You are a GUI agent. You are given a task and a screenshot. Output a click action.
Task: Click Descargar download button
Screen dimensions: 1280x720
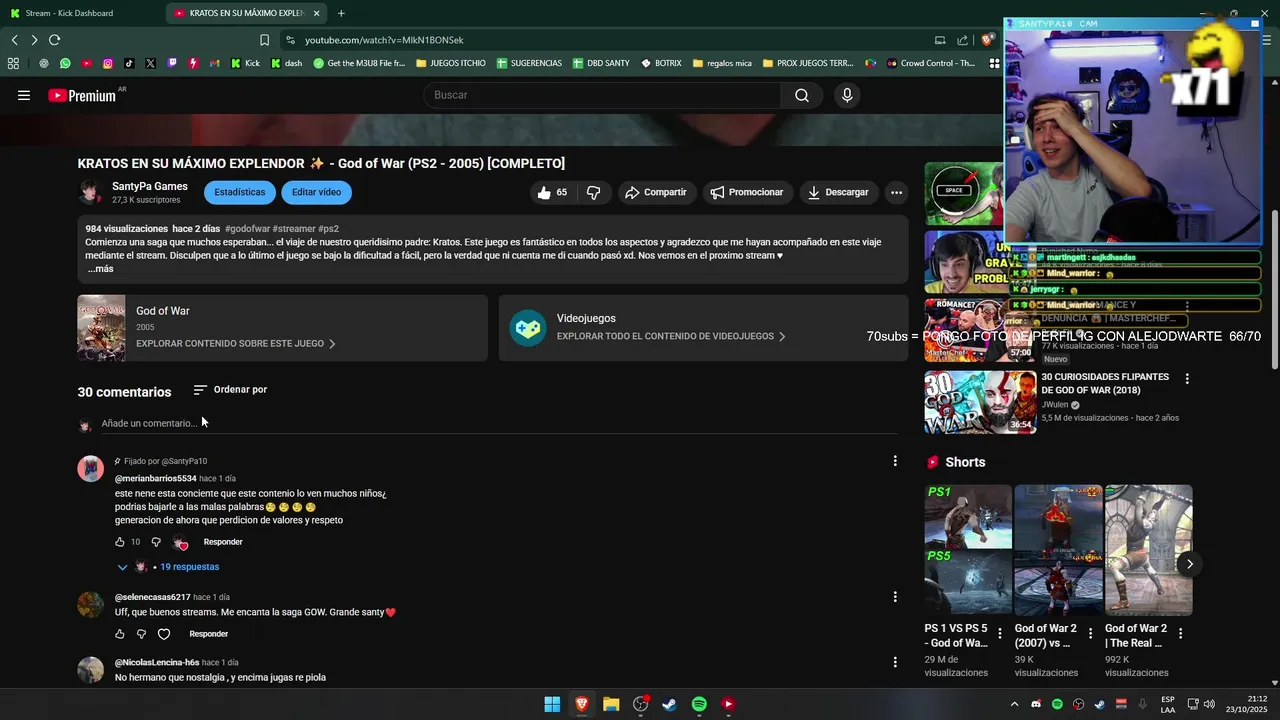(838, 192)
